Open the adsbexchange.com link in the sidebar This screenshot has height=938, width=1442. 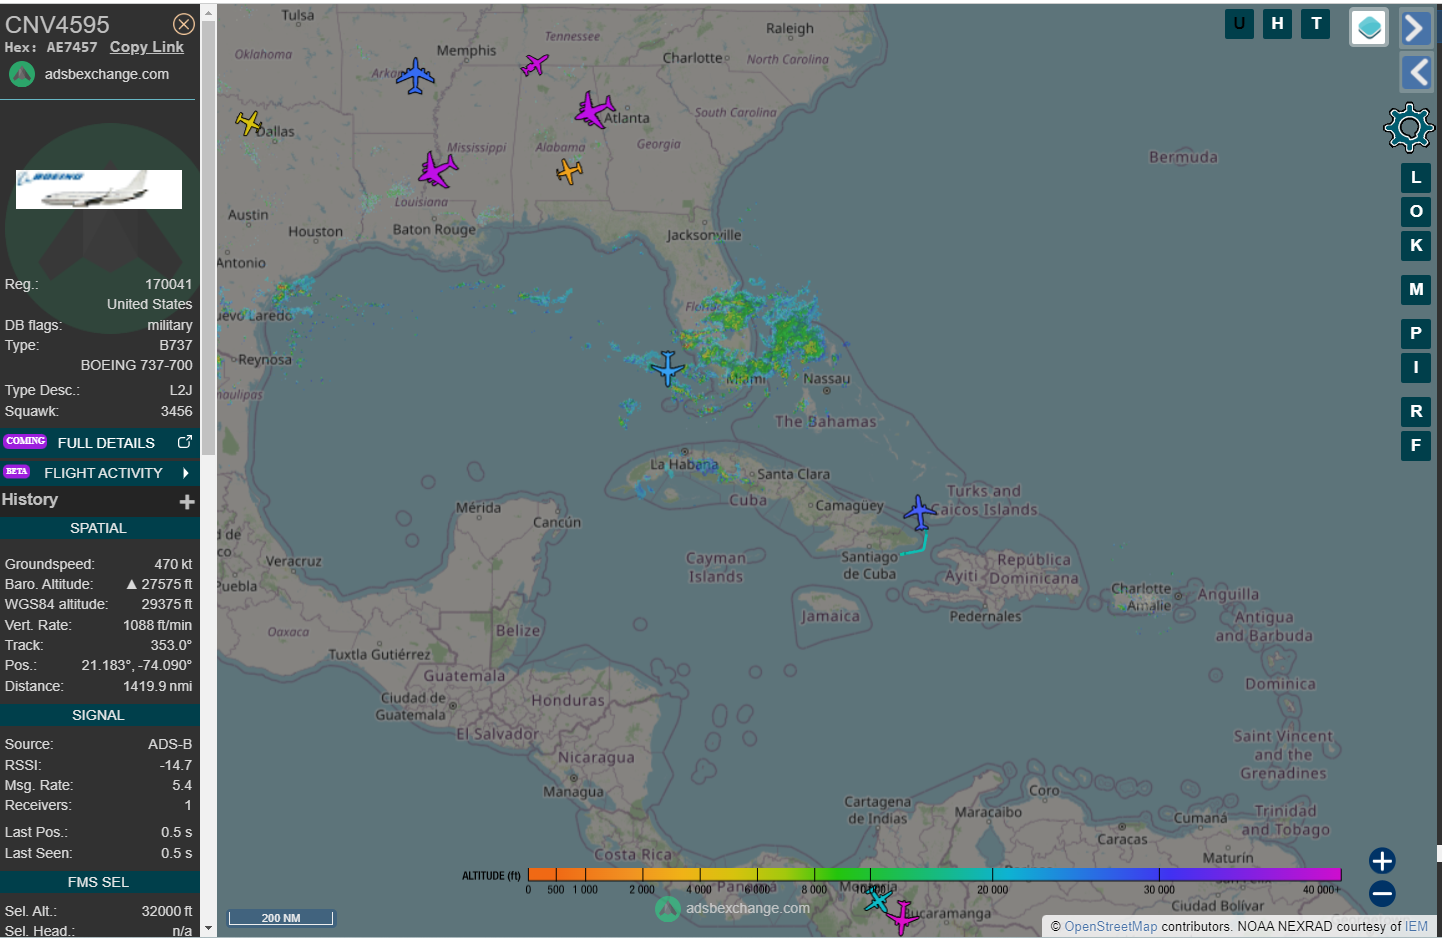click(107, 74)
